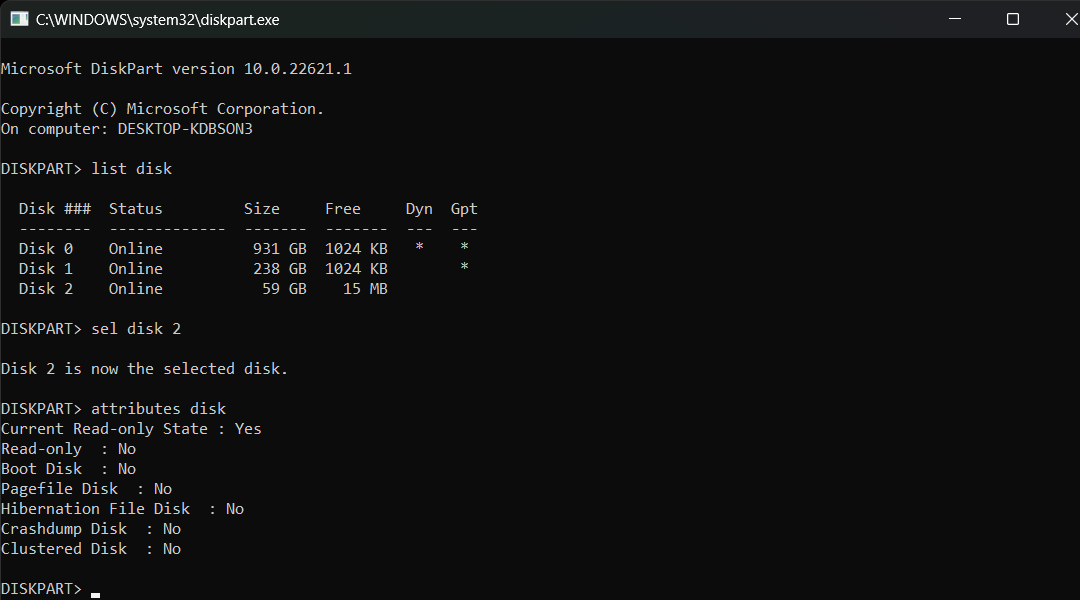Image resolution: width=1080 pixels, height=600 pixels.
Task: Click the 'Disk ###' column header
Action: (x=55, y=209)
